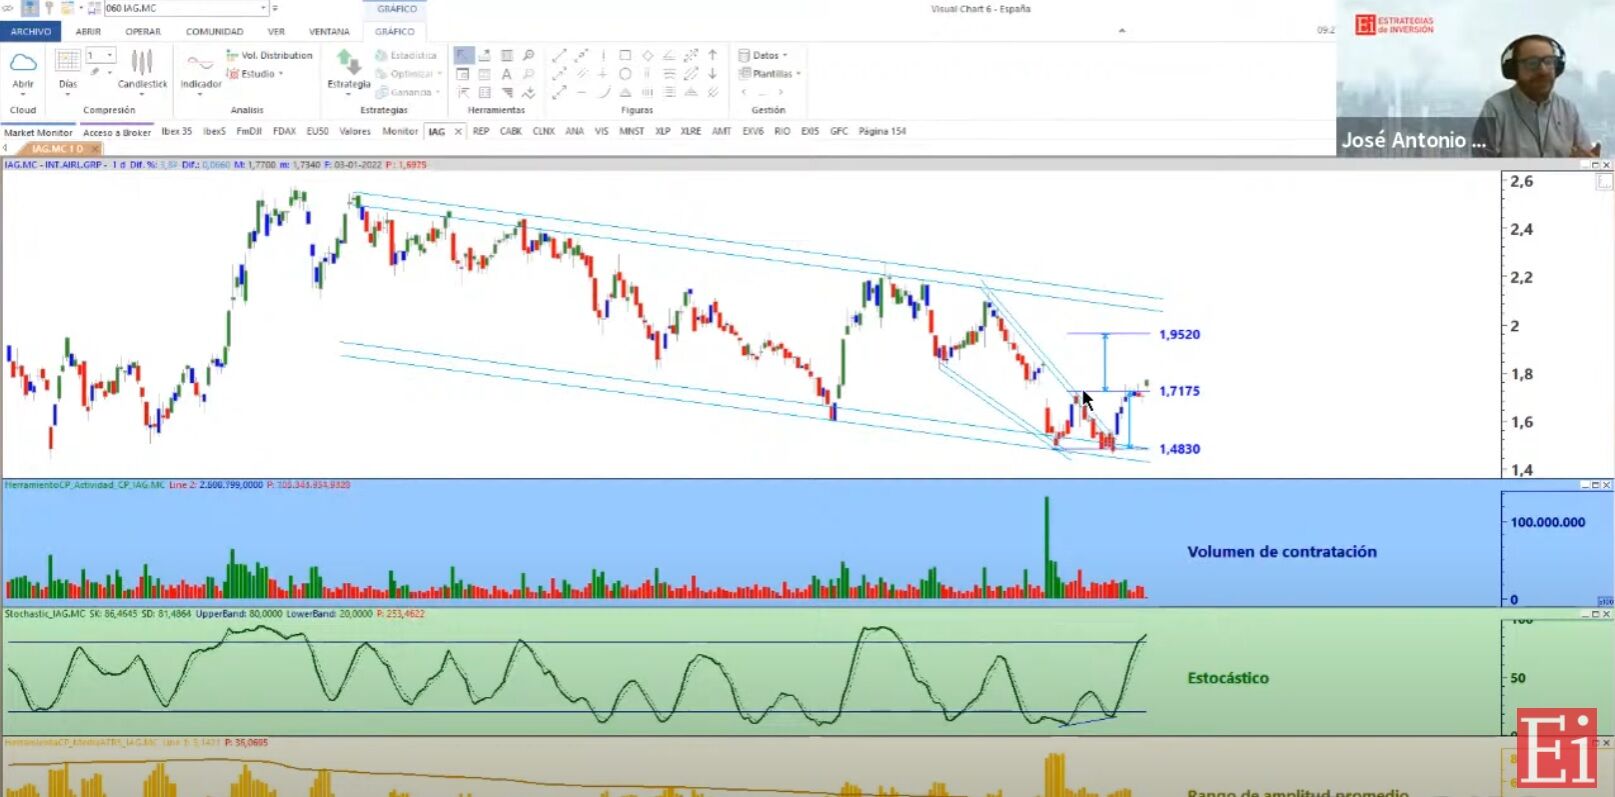The width and height of the screenshot is (1615, 797).
Task: Click the 1,9520 target price label
Action: click(x=1179, y=334)
